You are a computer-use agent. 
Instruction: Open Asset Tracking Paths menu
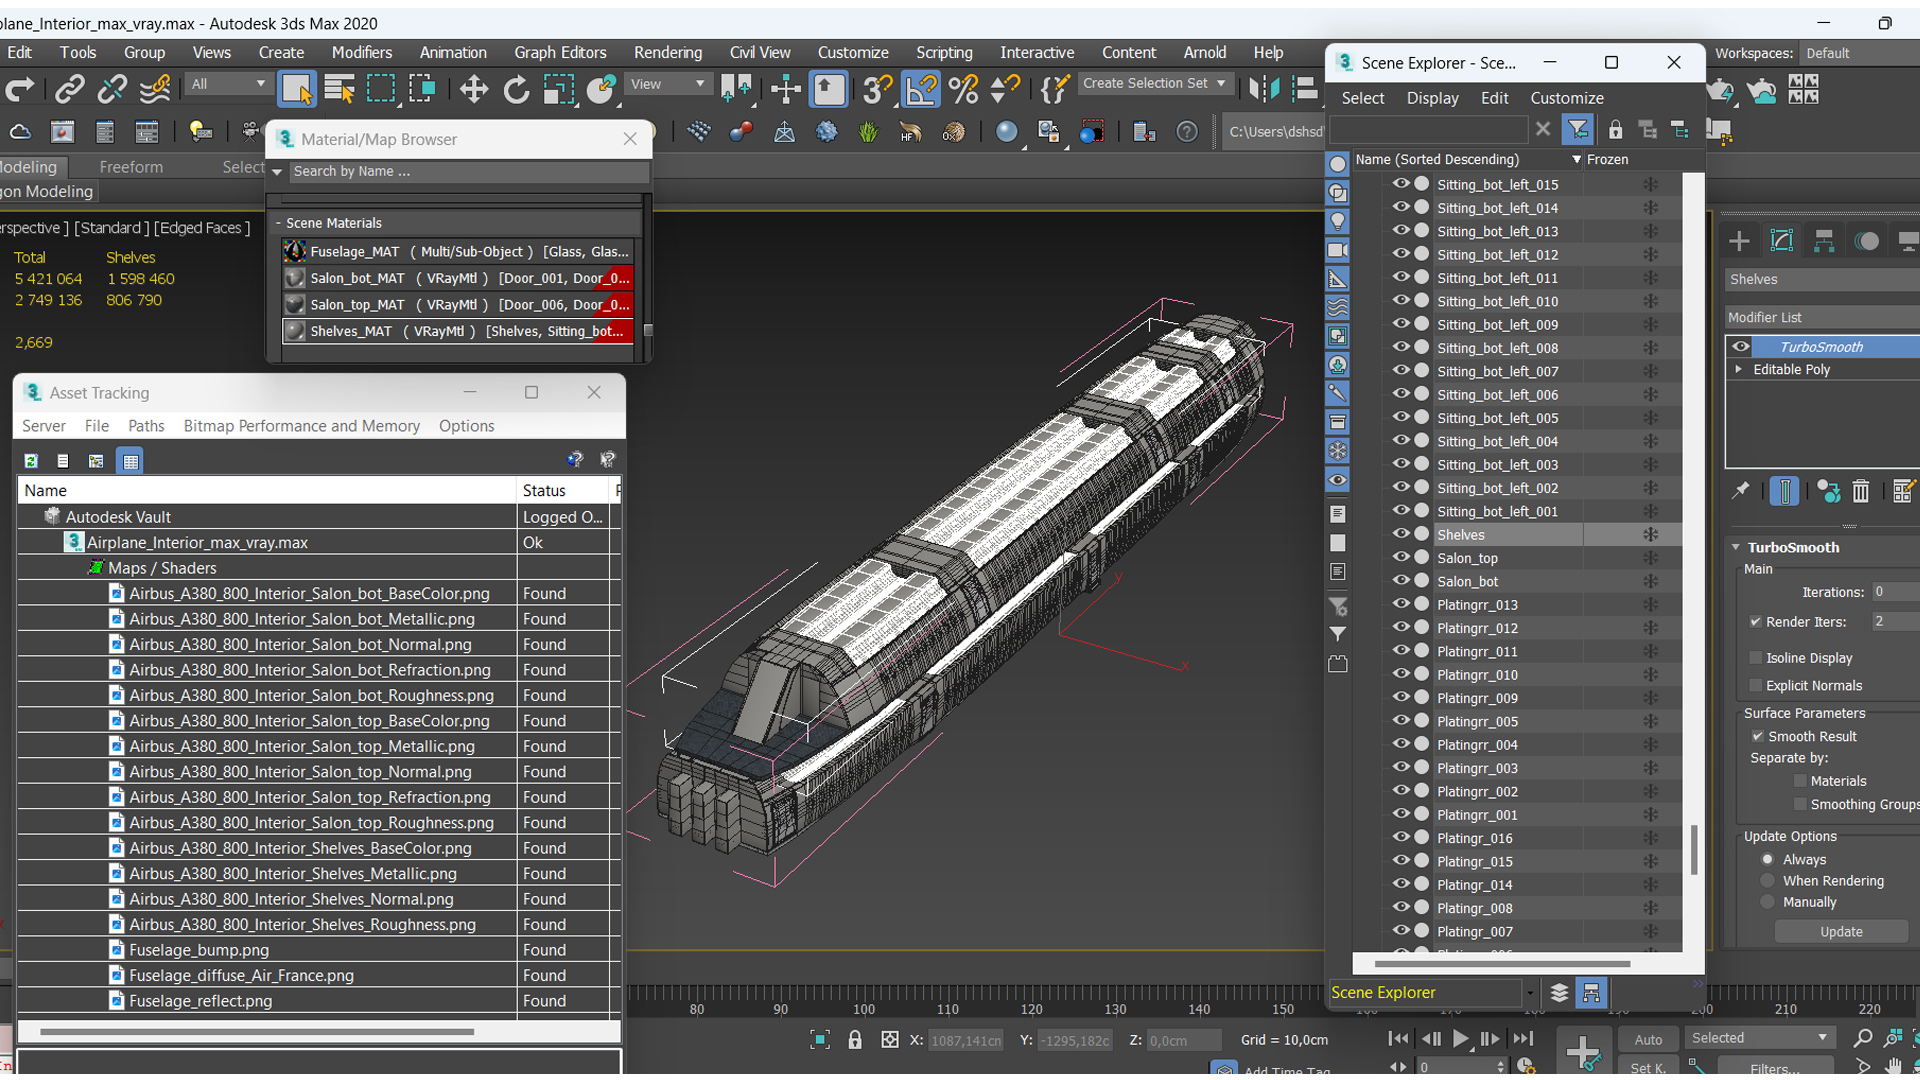pyautogui.click(x=146, y=425)
